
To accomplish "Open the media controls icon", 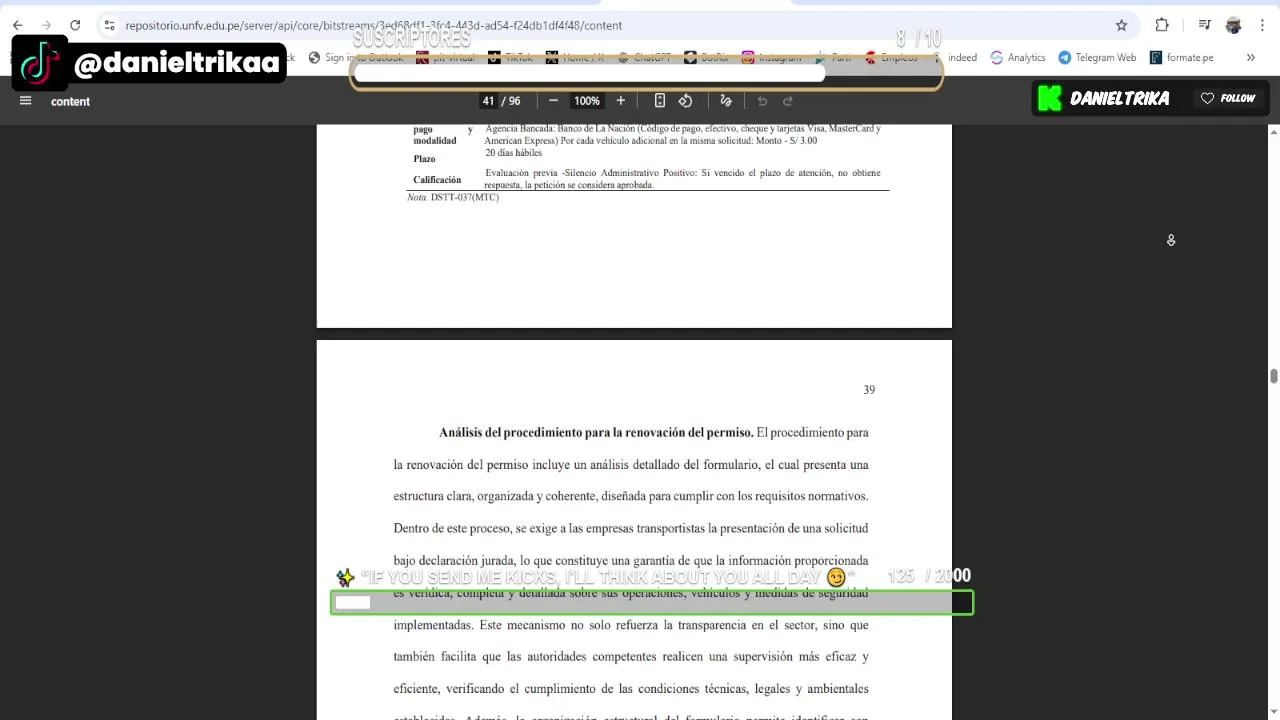I will tap(1205, 25).
